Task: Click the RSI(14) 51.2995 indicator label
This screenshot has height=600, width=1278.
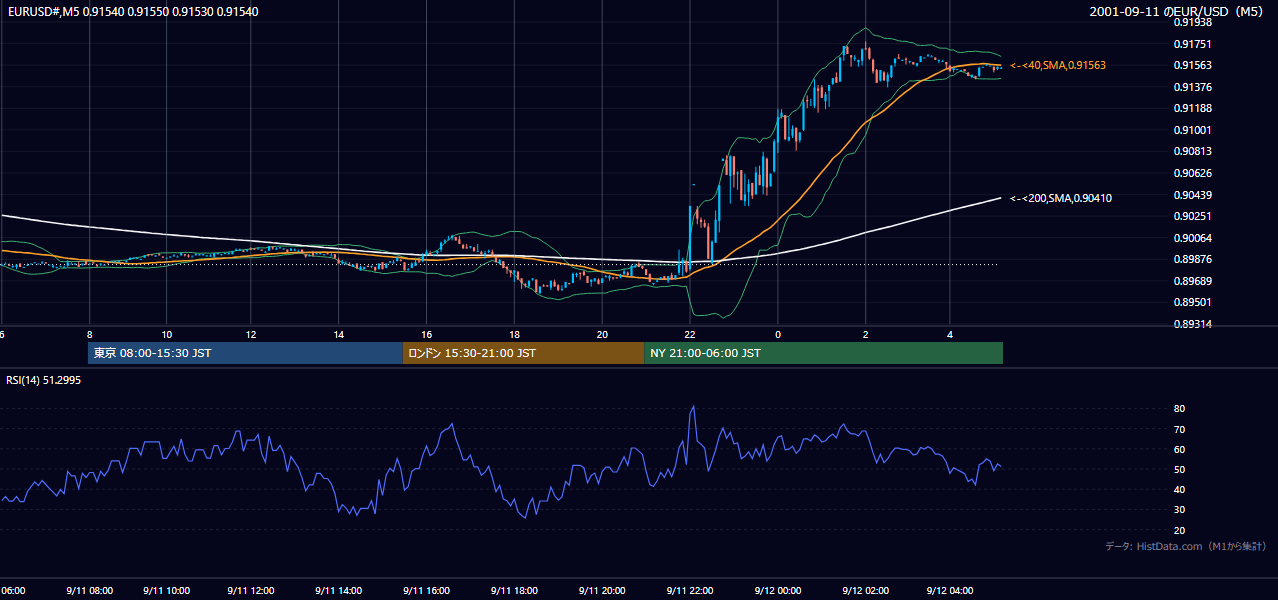Action: [x=42, y=380]
